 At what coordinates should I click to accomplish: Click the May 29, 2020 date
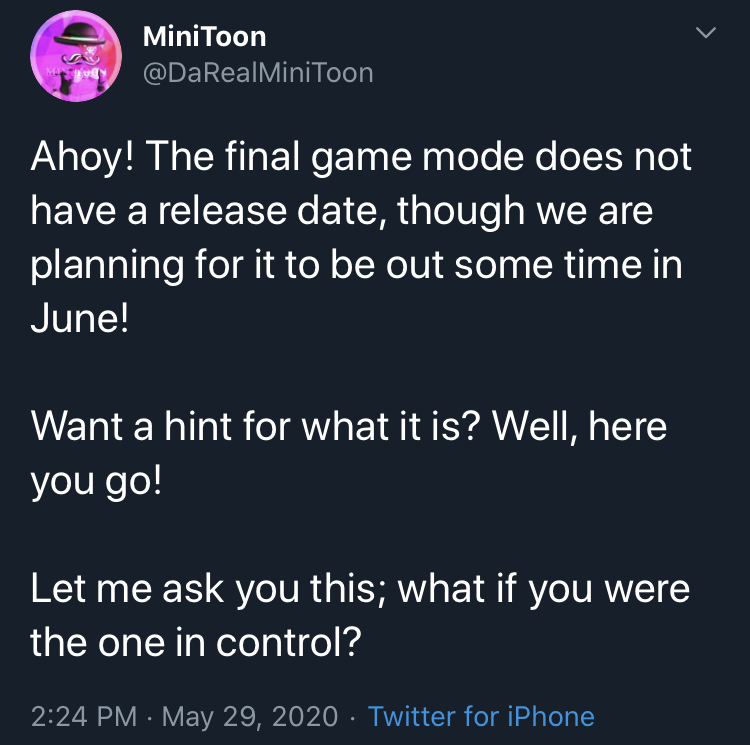[250, 716]
